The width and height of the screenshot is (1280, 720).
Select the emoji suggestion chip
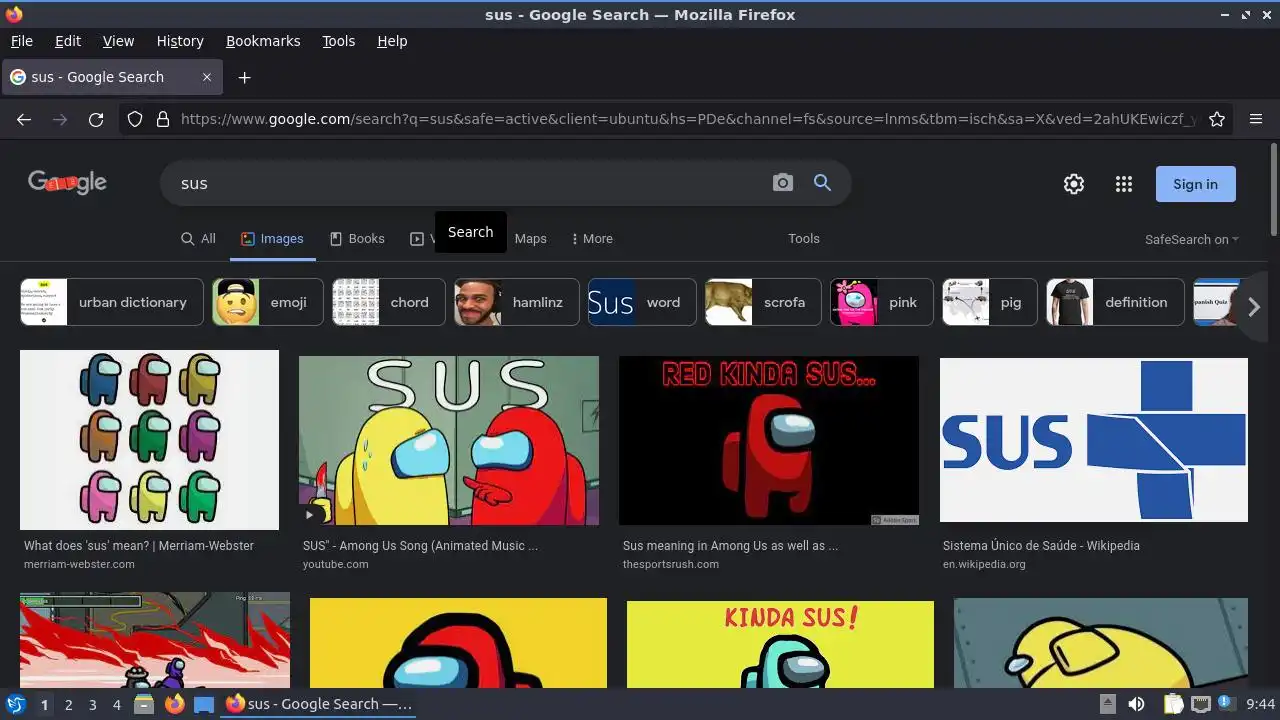tap(268, 302)
